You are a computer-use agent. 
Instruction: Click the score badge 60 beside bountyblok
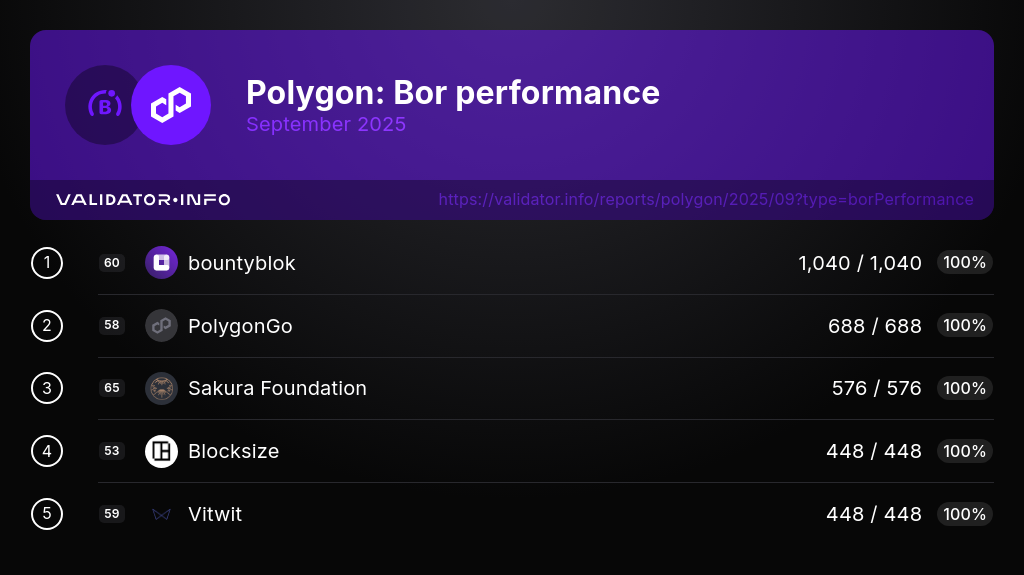(112, 263)
